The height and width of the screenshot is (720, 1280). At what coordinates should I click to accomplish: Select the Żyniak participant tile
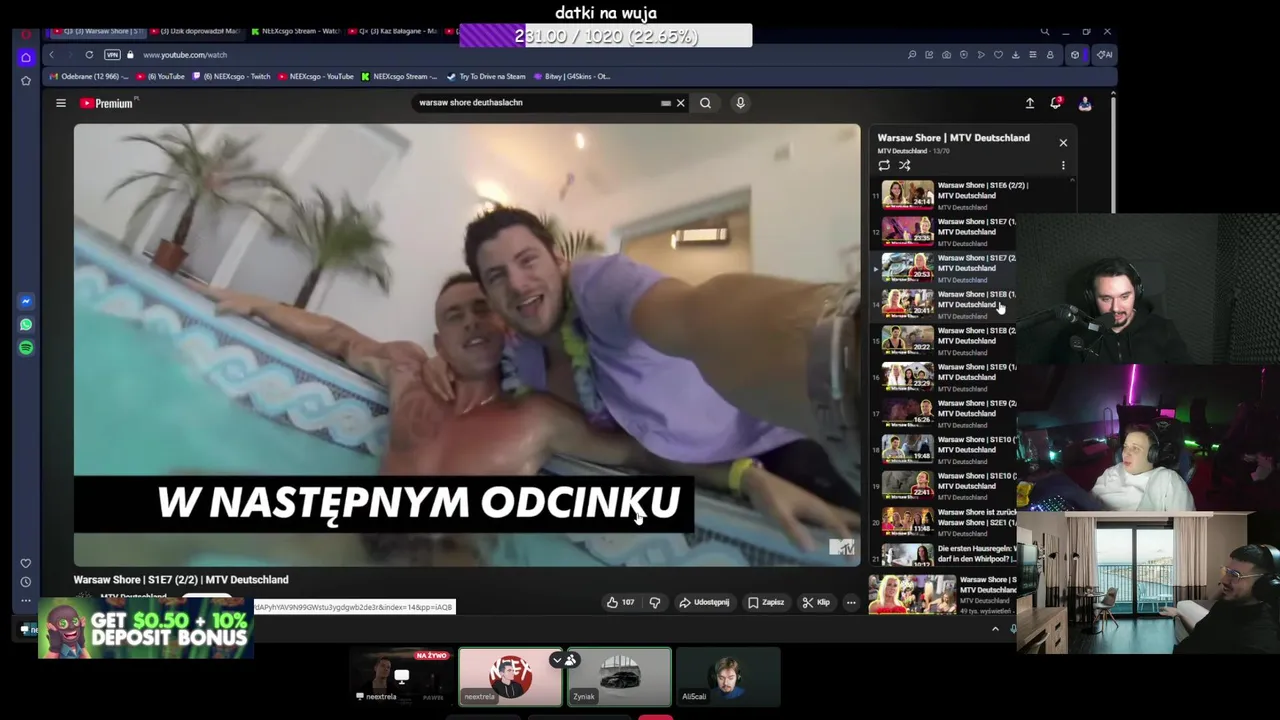620,677
